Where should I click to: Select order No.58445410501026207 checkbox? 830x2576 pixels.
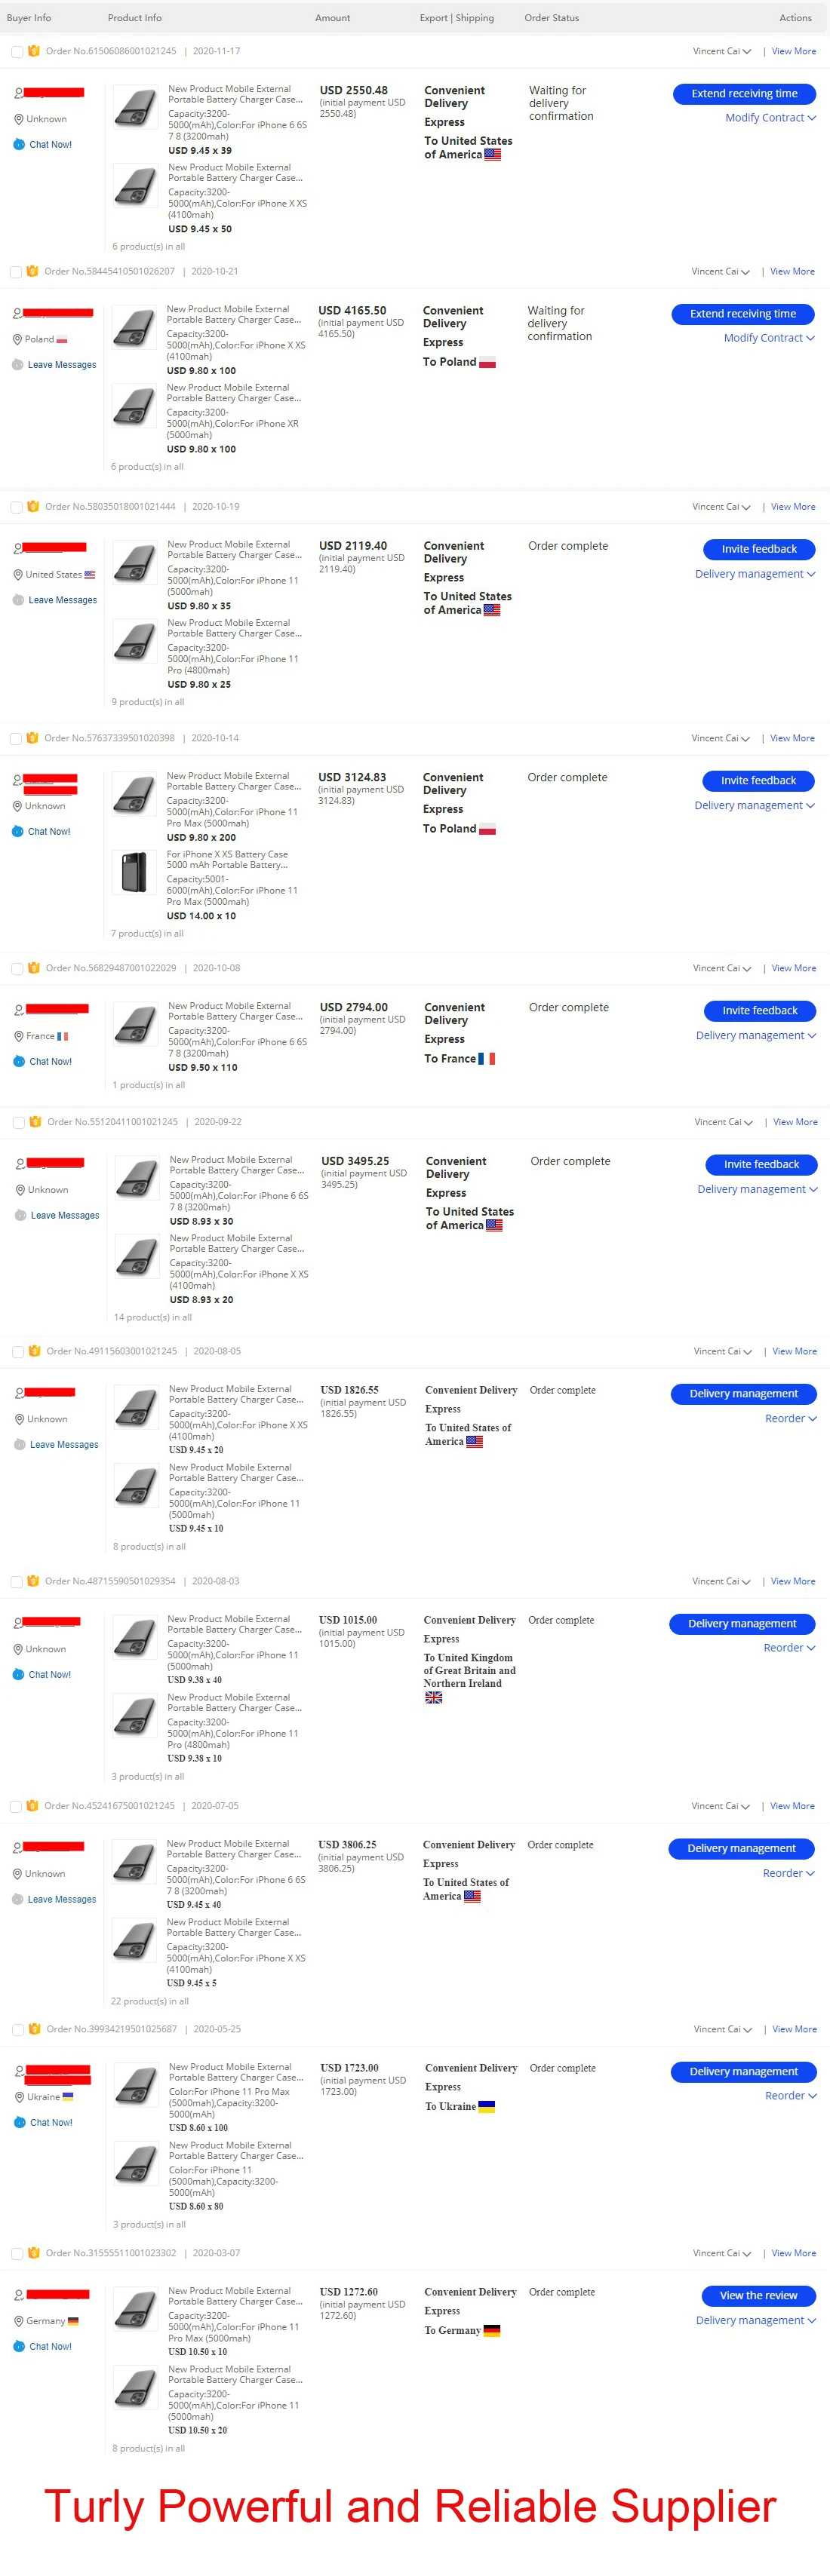[x=15, y=271]
